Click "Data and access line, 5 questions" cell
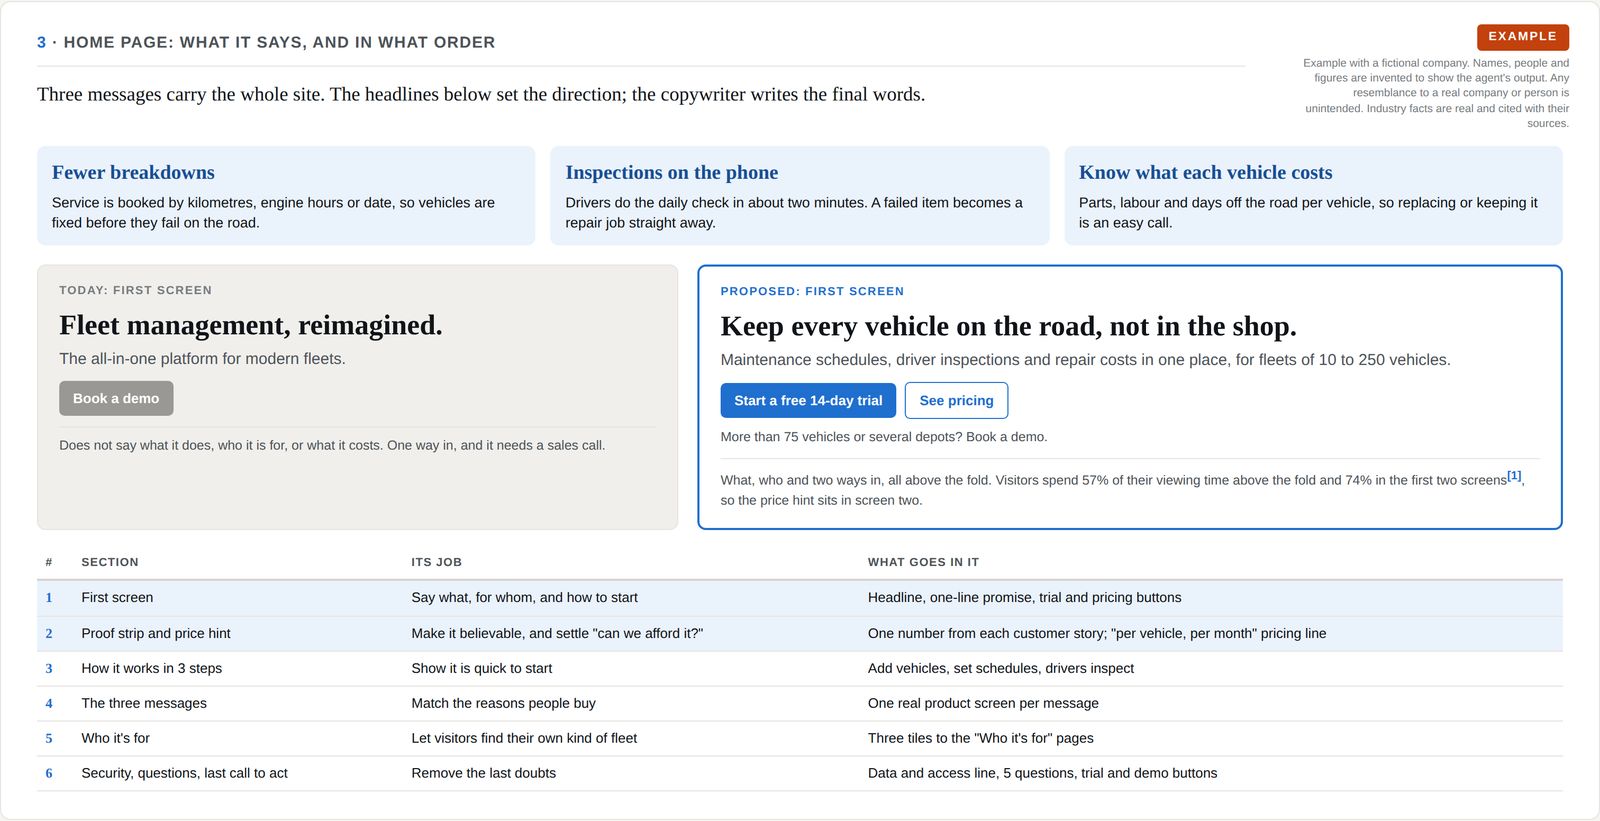The image size is (1600, 821). click(1042, 773)
